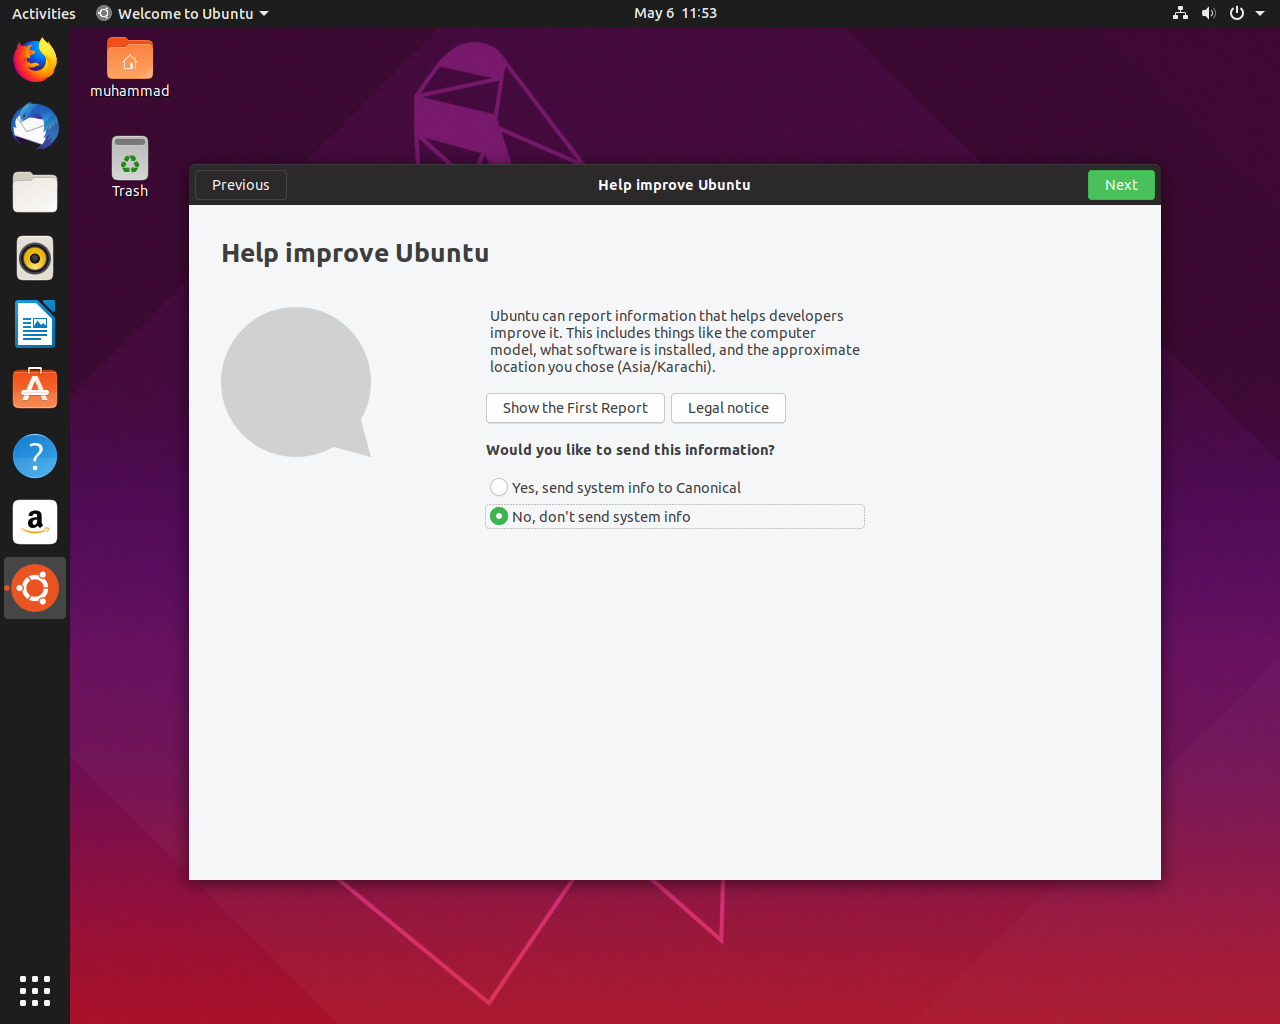The image size is (1280, 1024).
Task: Open Firefox from the dock
Action: point(35,61)
